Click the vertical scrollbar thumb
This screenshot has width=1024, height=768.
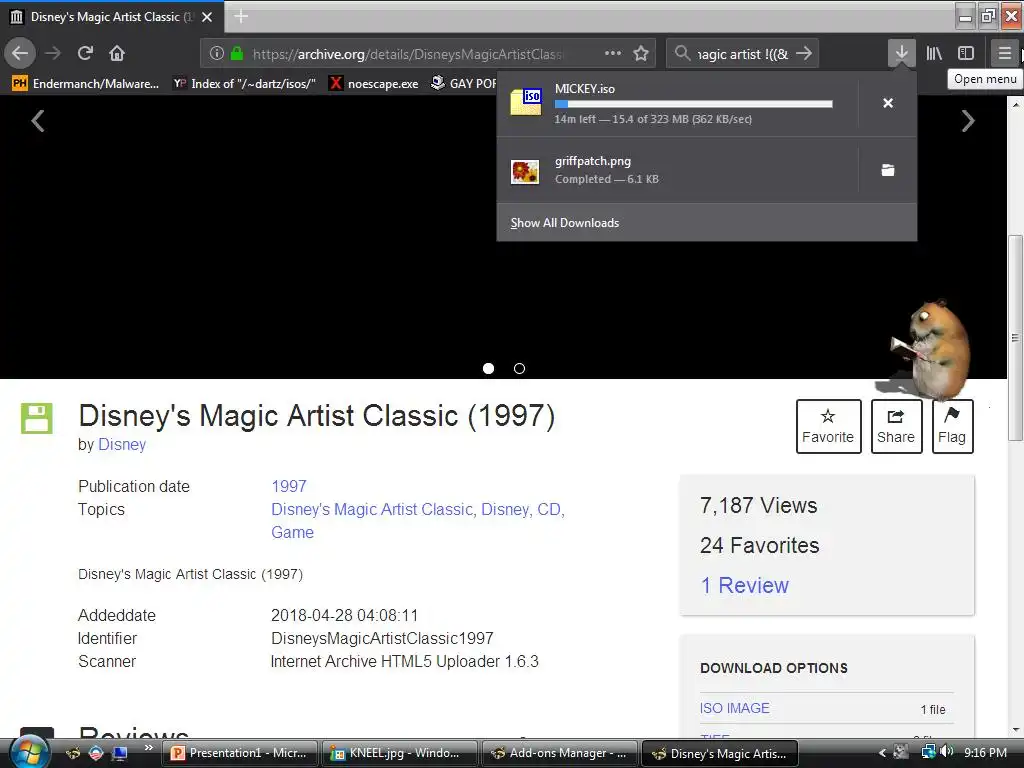pyautogui.click(x=1015, y=338)
